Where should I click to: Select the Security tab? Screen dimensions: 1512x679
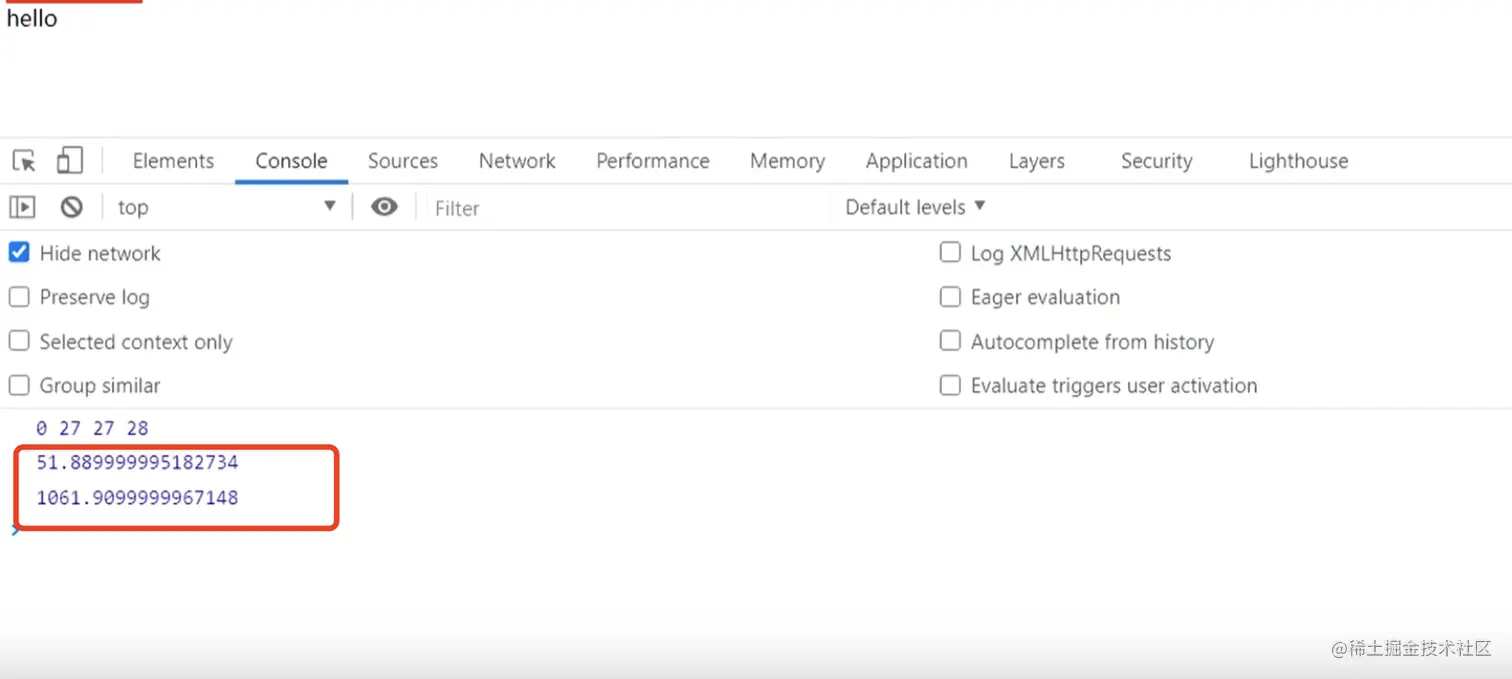click(1157, 161)
